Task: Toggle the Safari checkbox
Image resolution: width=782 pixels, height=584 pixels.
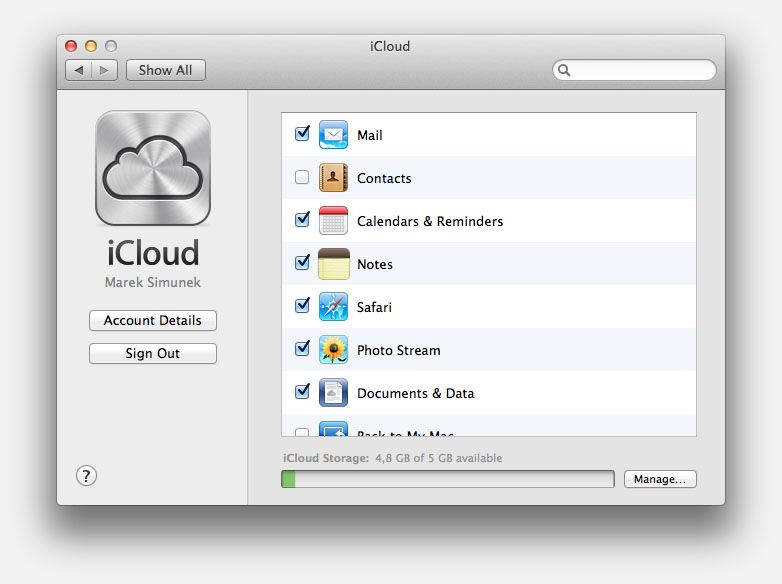Action: [302, 305]
